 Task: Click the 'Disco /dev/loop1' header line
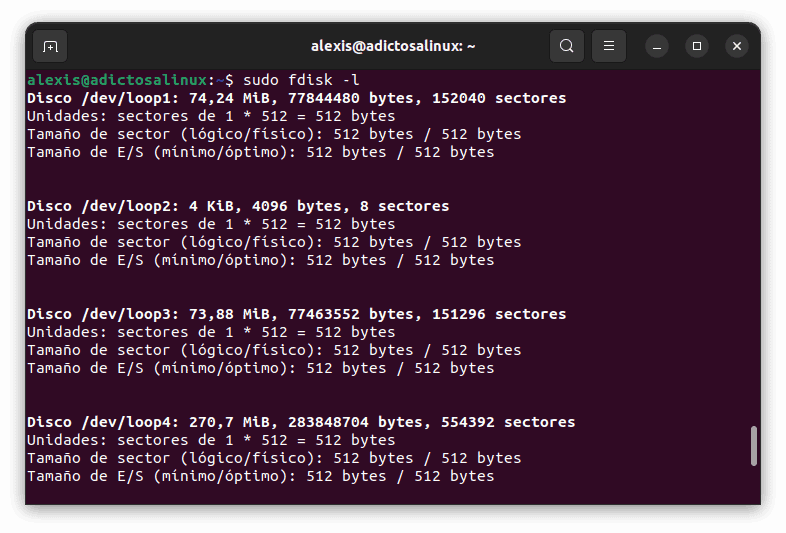[296, 98]
